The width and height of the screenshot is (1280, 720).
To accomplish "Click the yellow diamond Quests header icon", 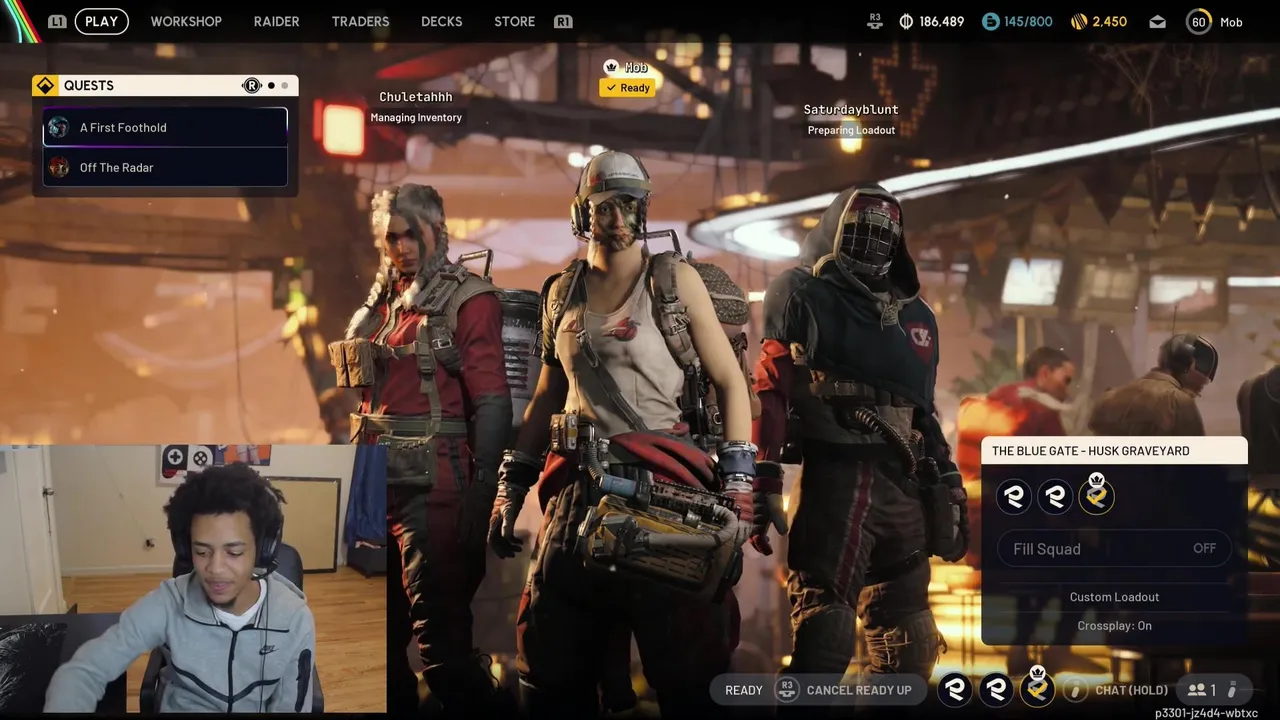I will [x=44, y=86].
